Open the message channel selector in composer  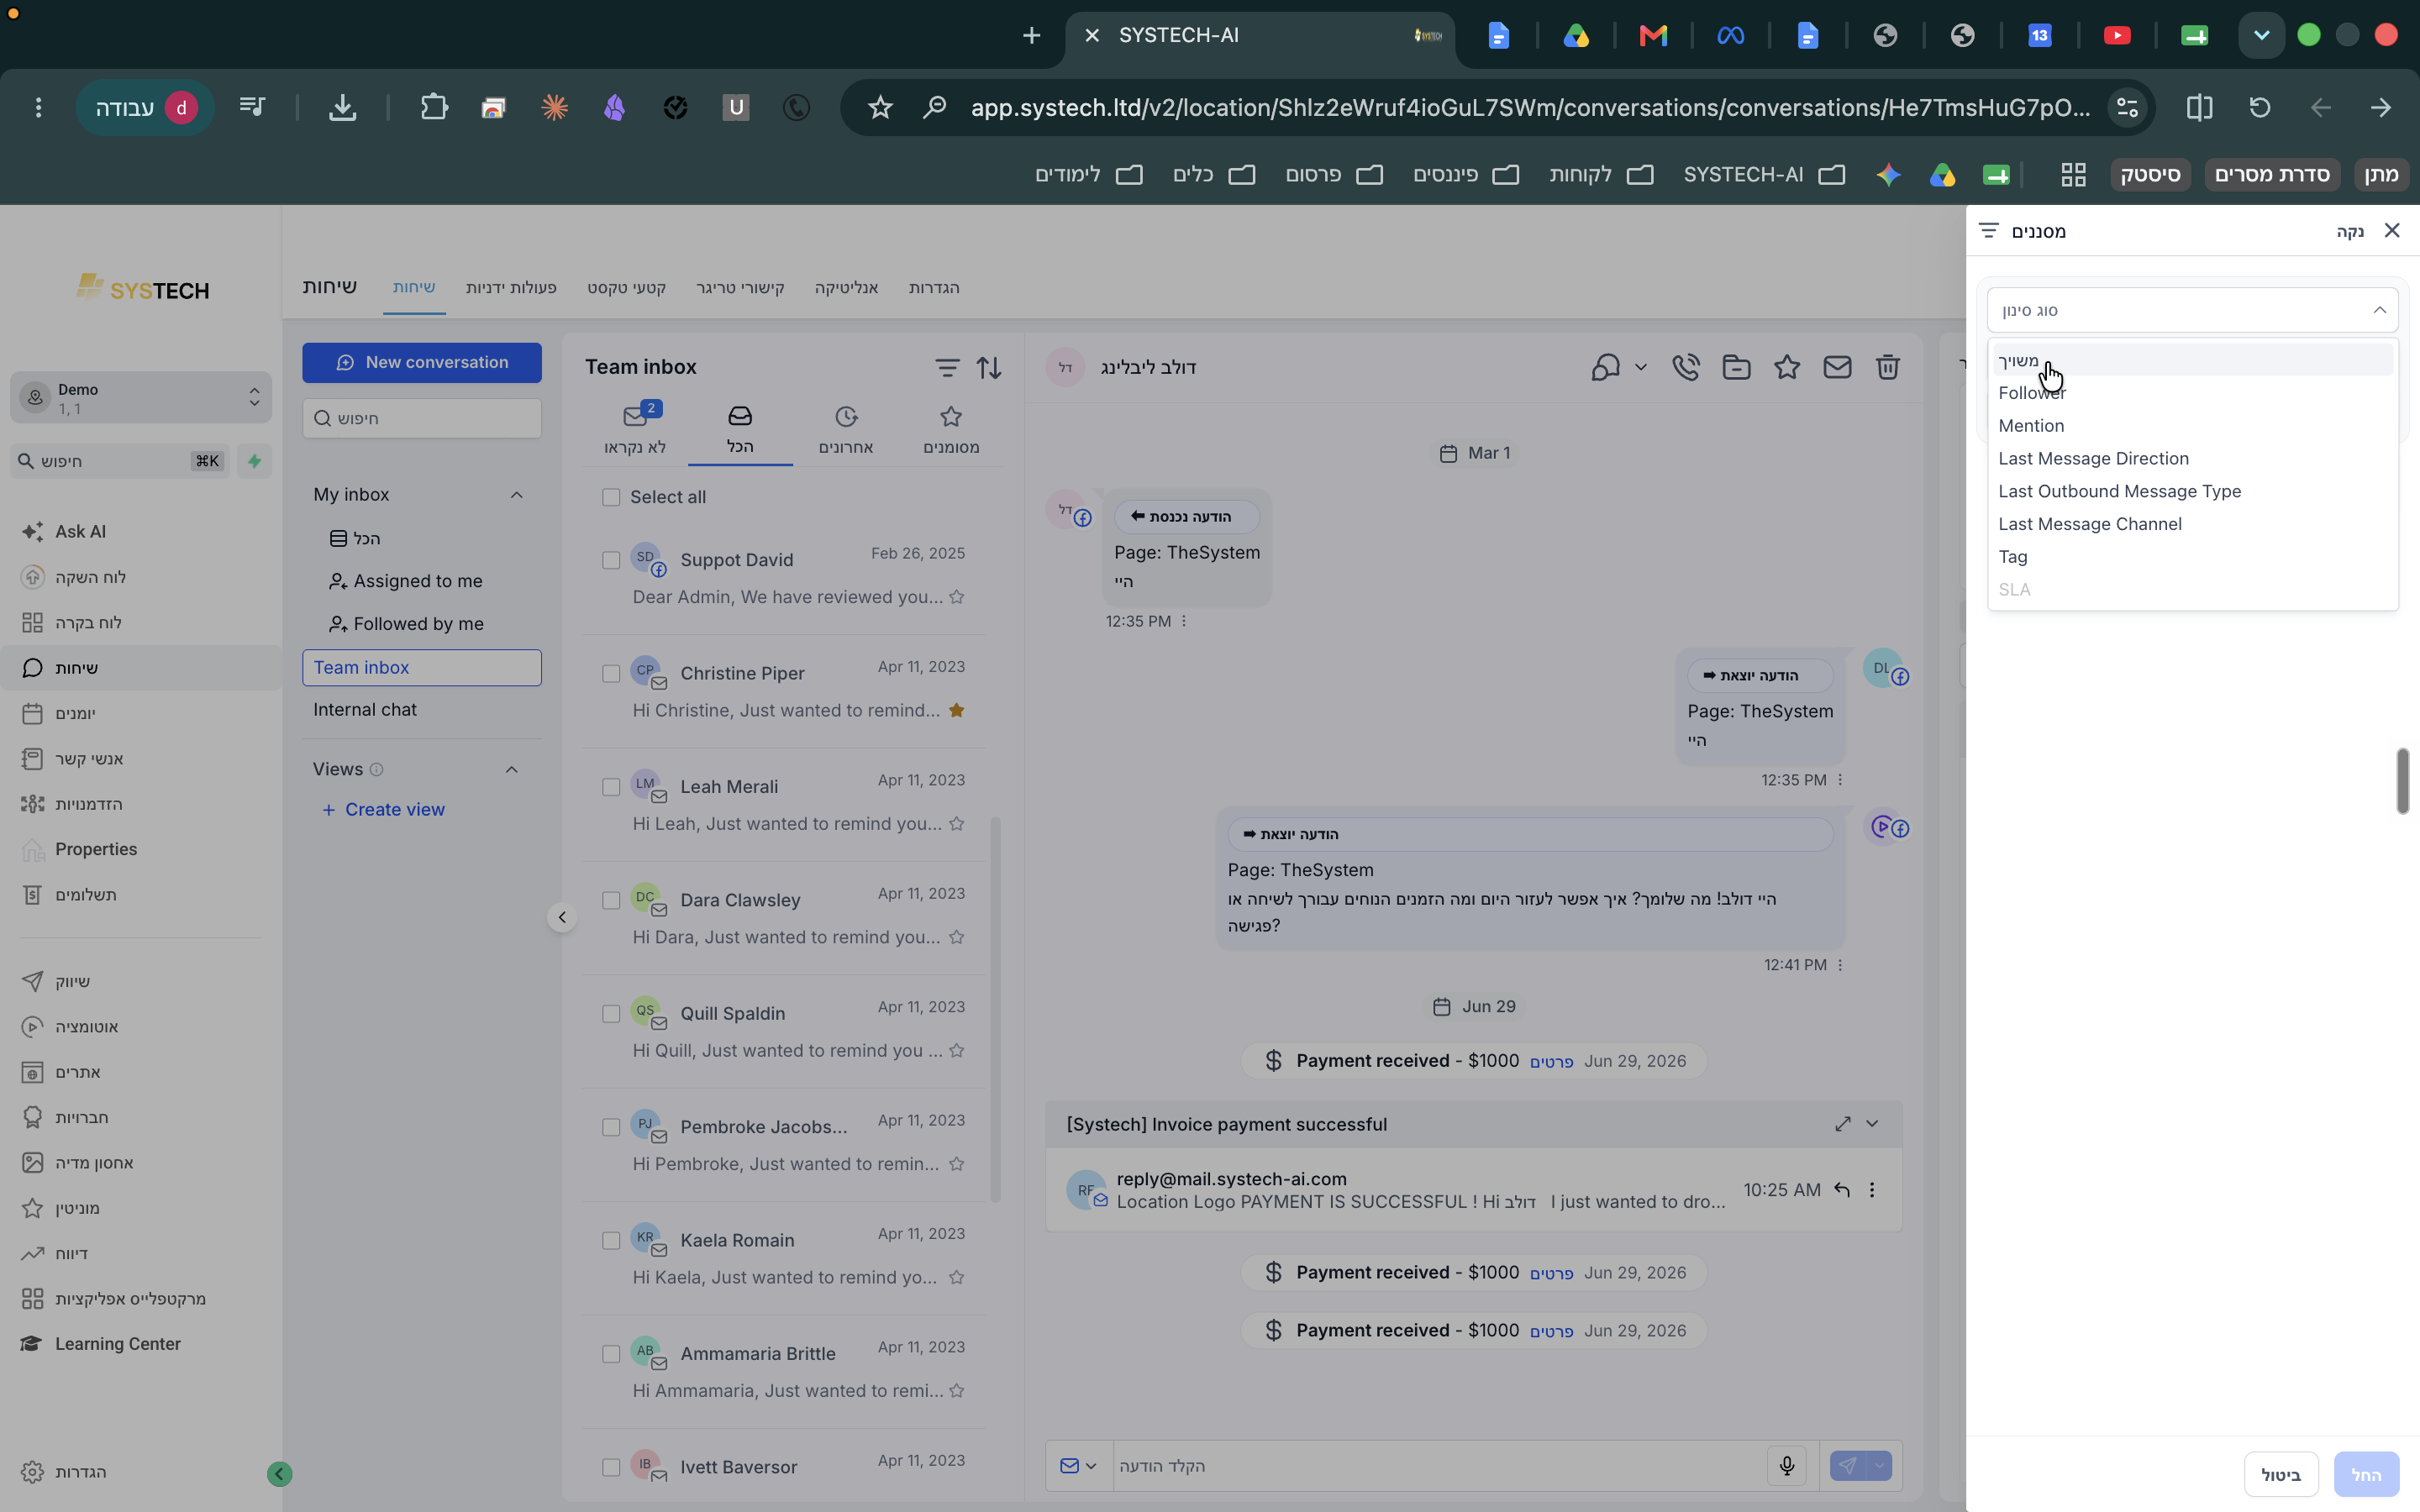[x=1078, y=1466]
